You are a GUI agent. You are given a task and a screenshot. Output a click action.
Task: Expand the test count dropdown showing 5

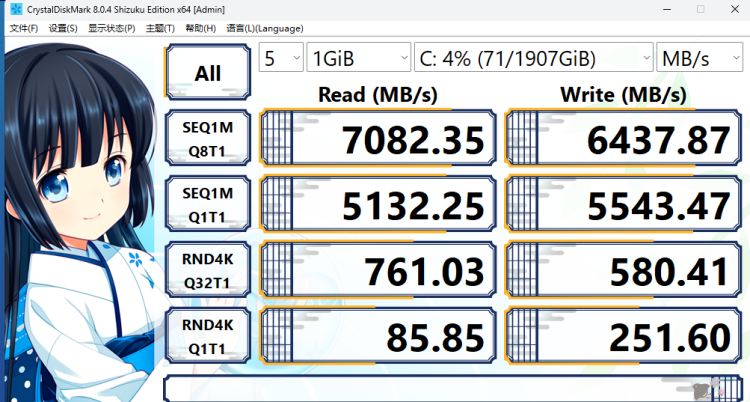(x=281, y=57)
